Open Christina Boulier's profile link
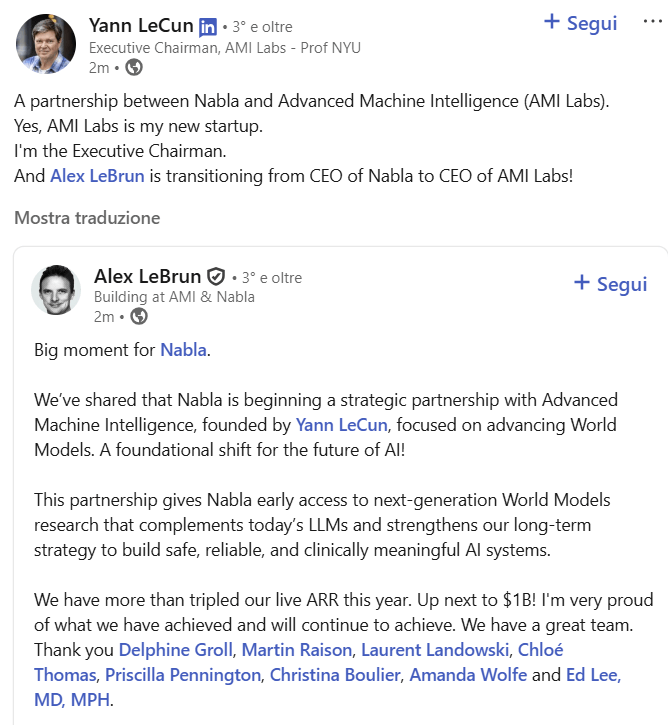The image size is (668, 725). click(x=335, y=675)
